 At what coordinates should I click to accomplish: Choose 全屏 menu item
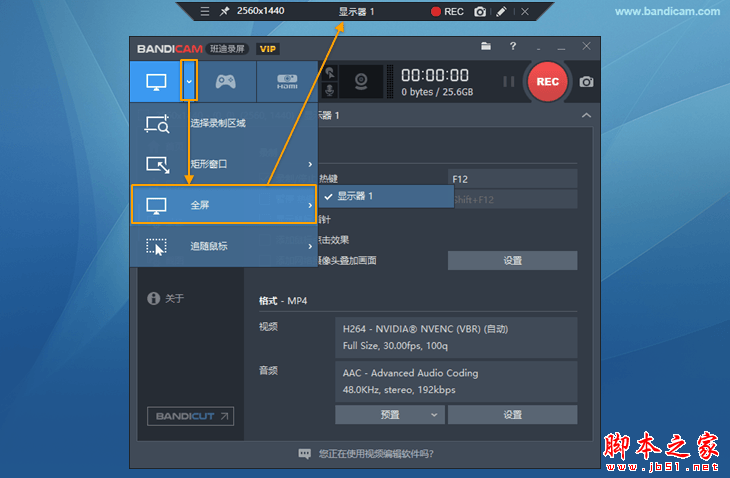[x=224, y=205]
